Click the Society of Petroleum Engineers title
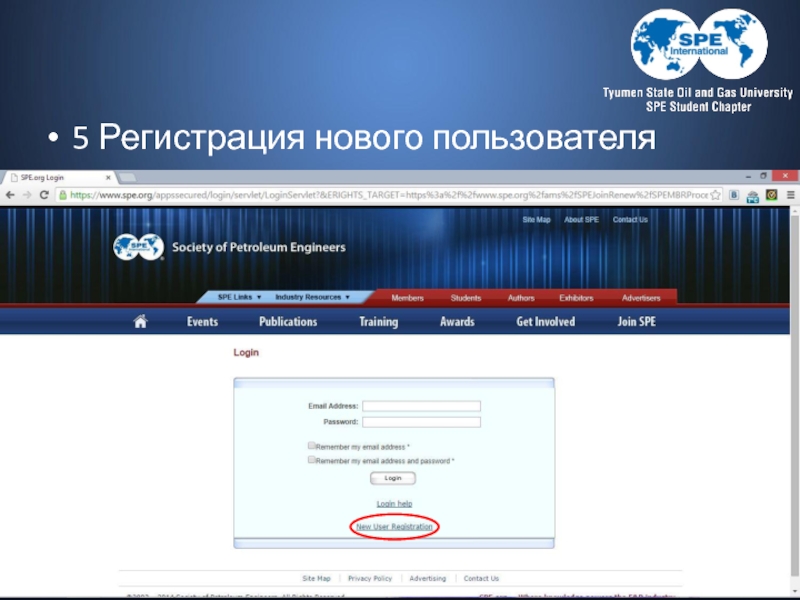800x600 pixels. tap(259, 247)
